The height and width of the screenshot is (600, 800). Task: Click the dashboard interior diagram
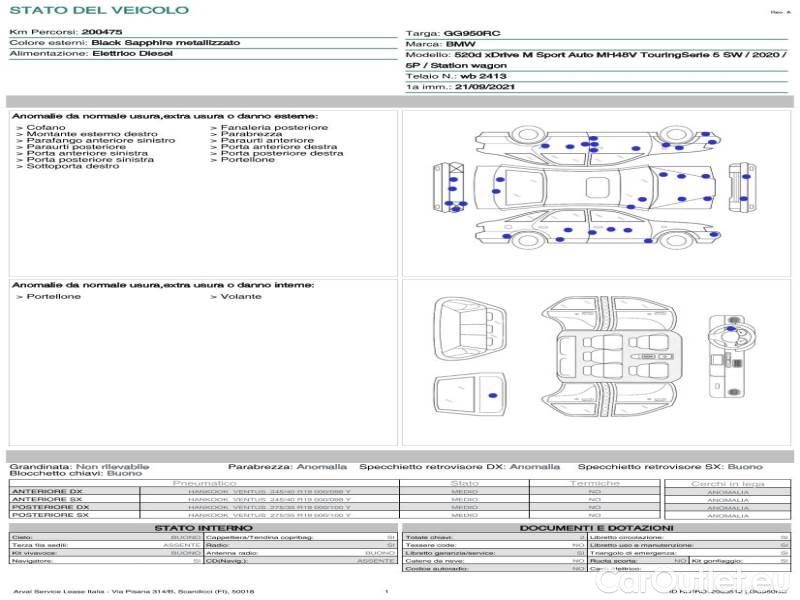coord(725,358)
